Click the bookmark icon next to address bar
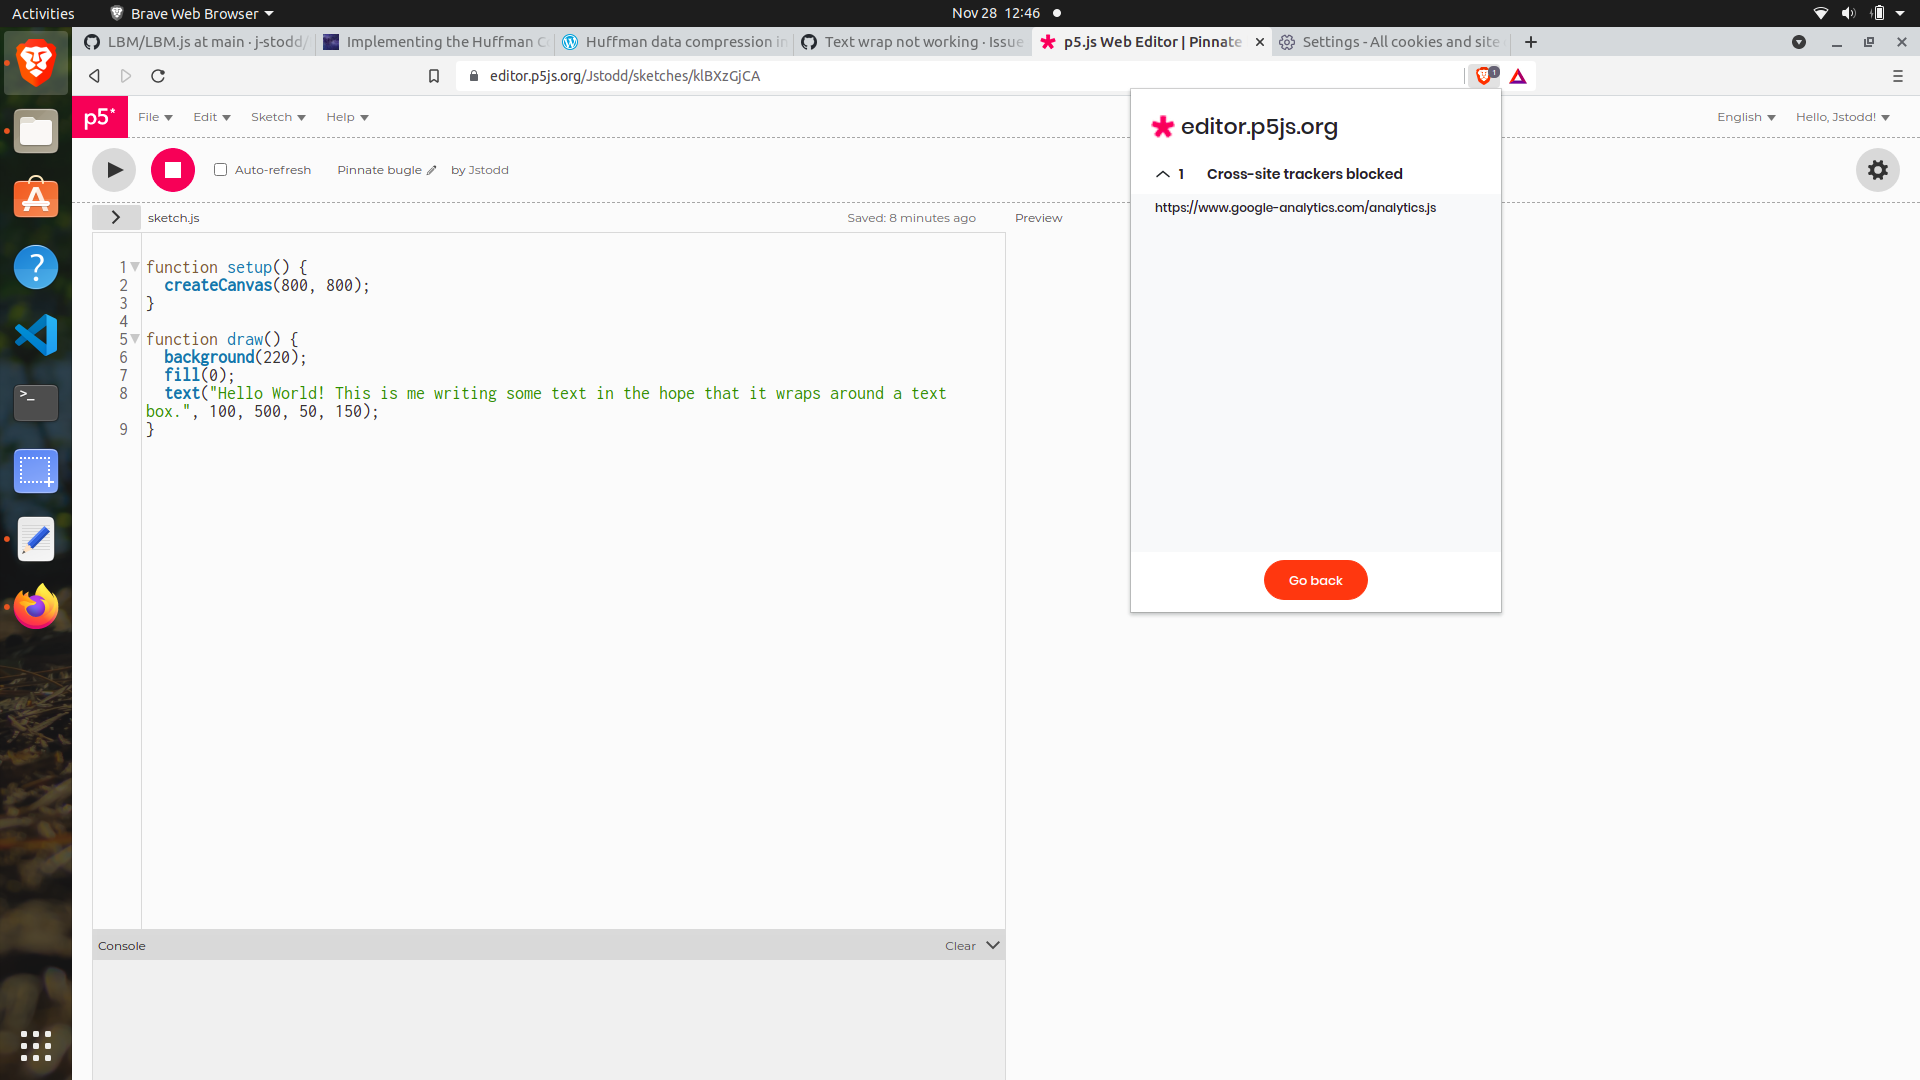This screenshot has height=1080, width=1920. point(434,75)
